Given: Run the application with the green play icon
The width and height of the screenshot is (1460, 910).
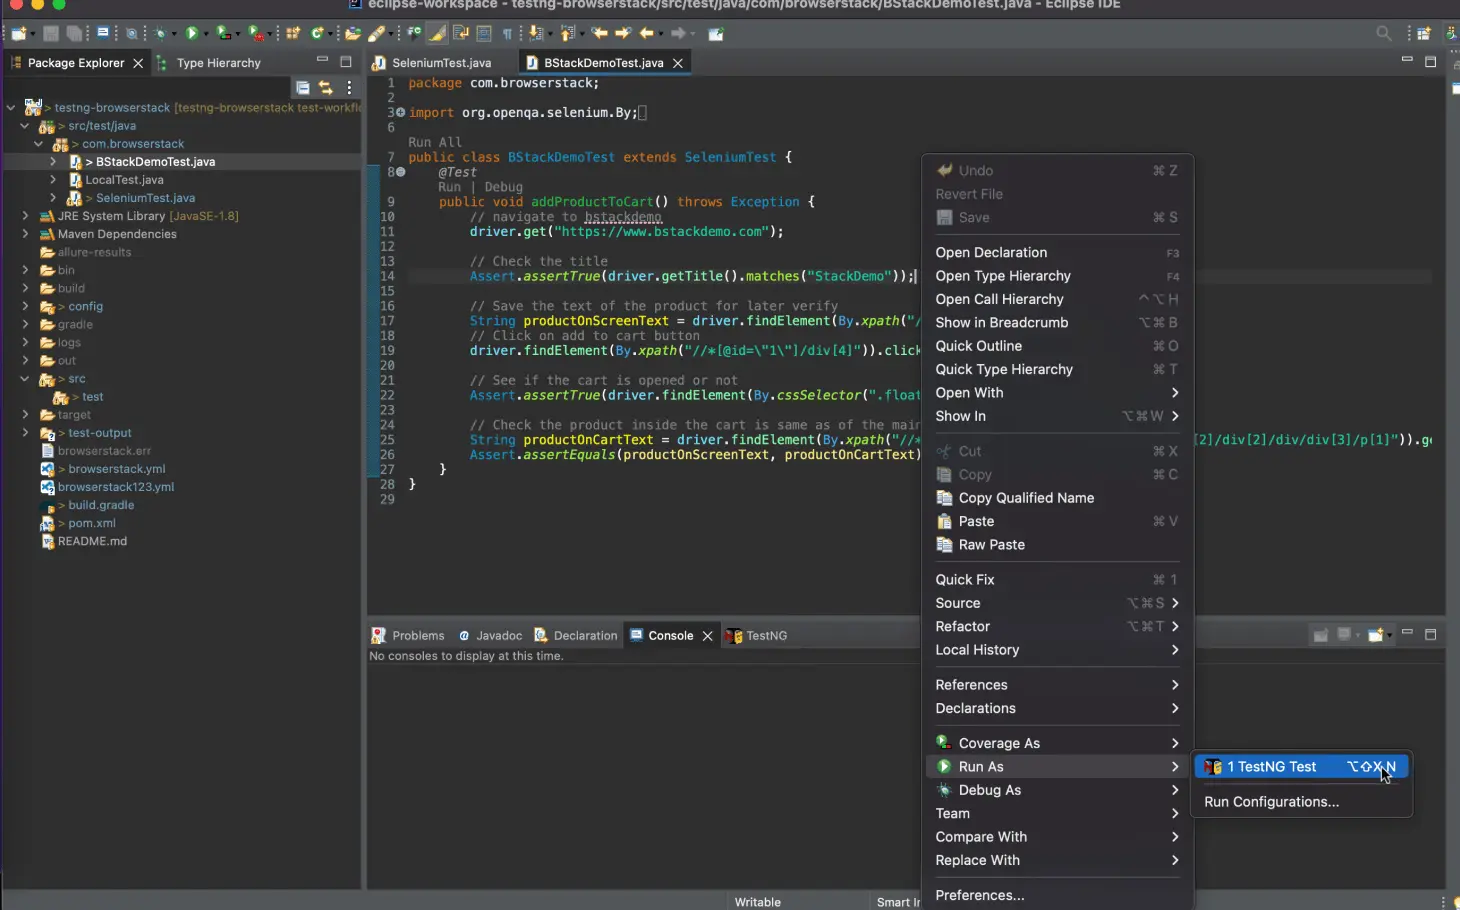Looking at the screenshot, I should coord(192,33).
